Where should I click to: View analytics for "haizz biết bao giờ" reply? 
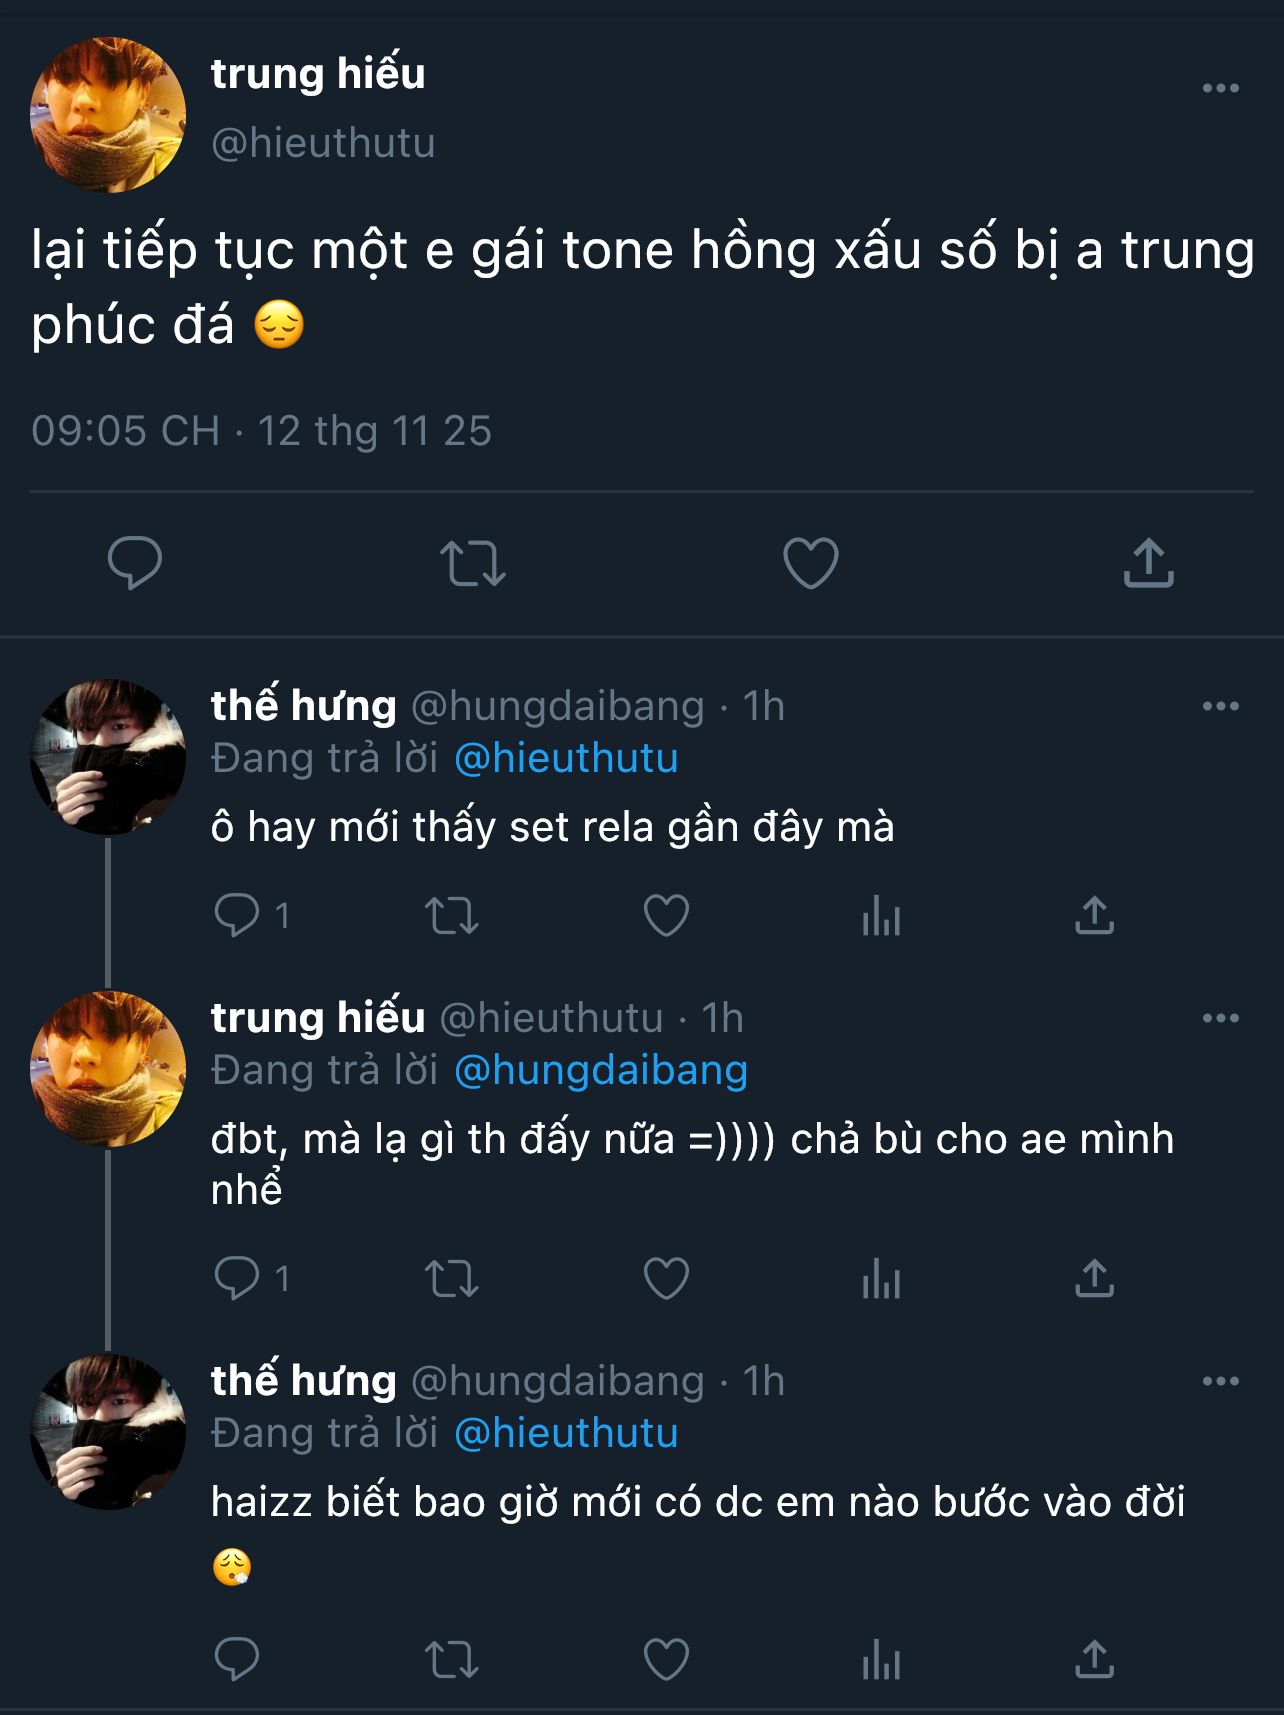tap(881, 1660)
